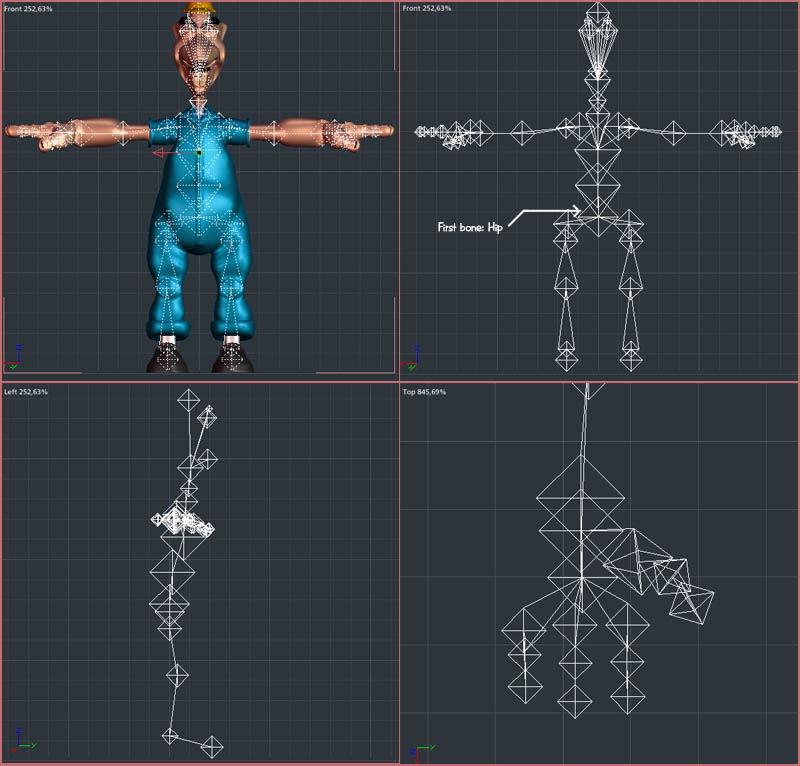800x766 pixels.
Task: Open the Top 845,69% viewport label
Action: [424, 392]
